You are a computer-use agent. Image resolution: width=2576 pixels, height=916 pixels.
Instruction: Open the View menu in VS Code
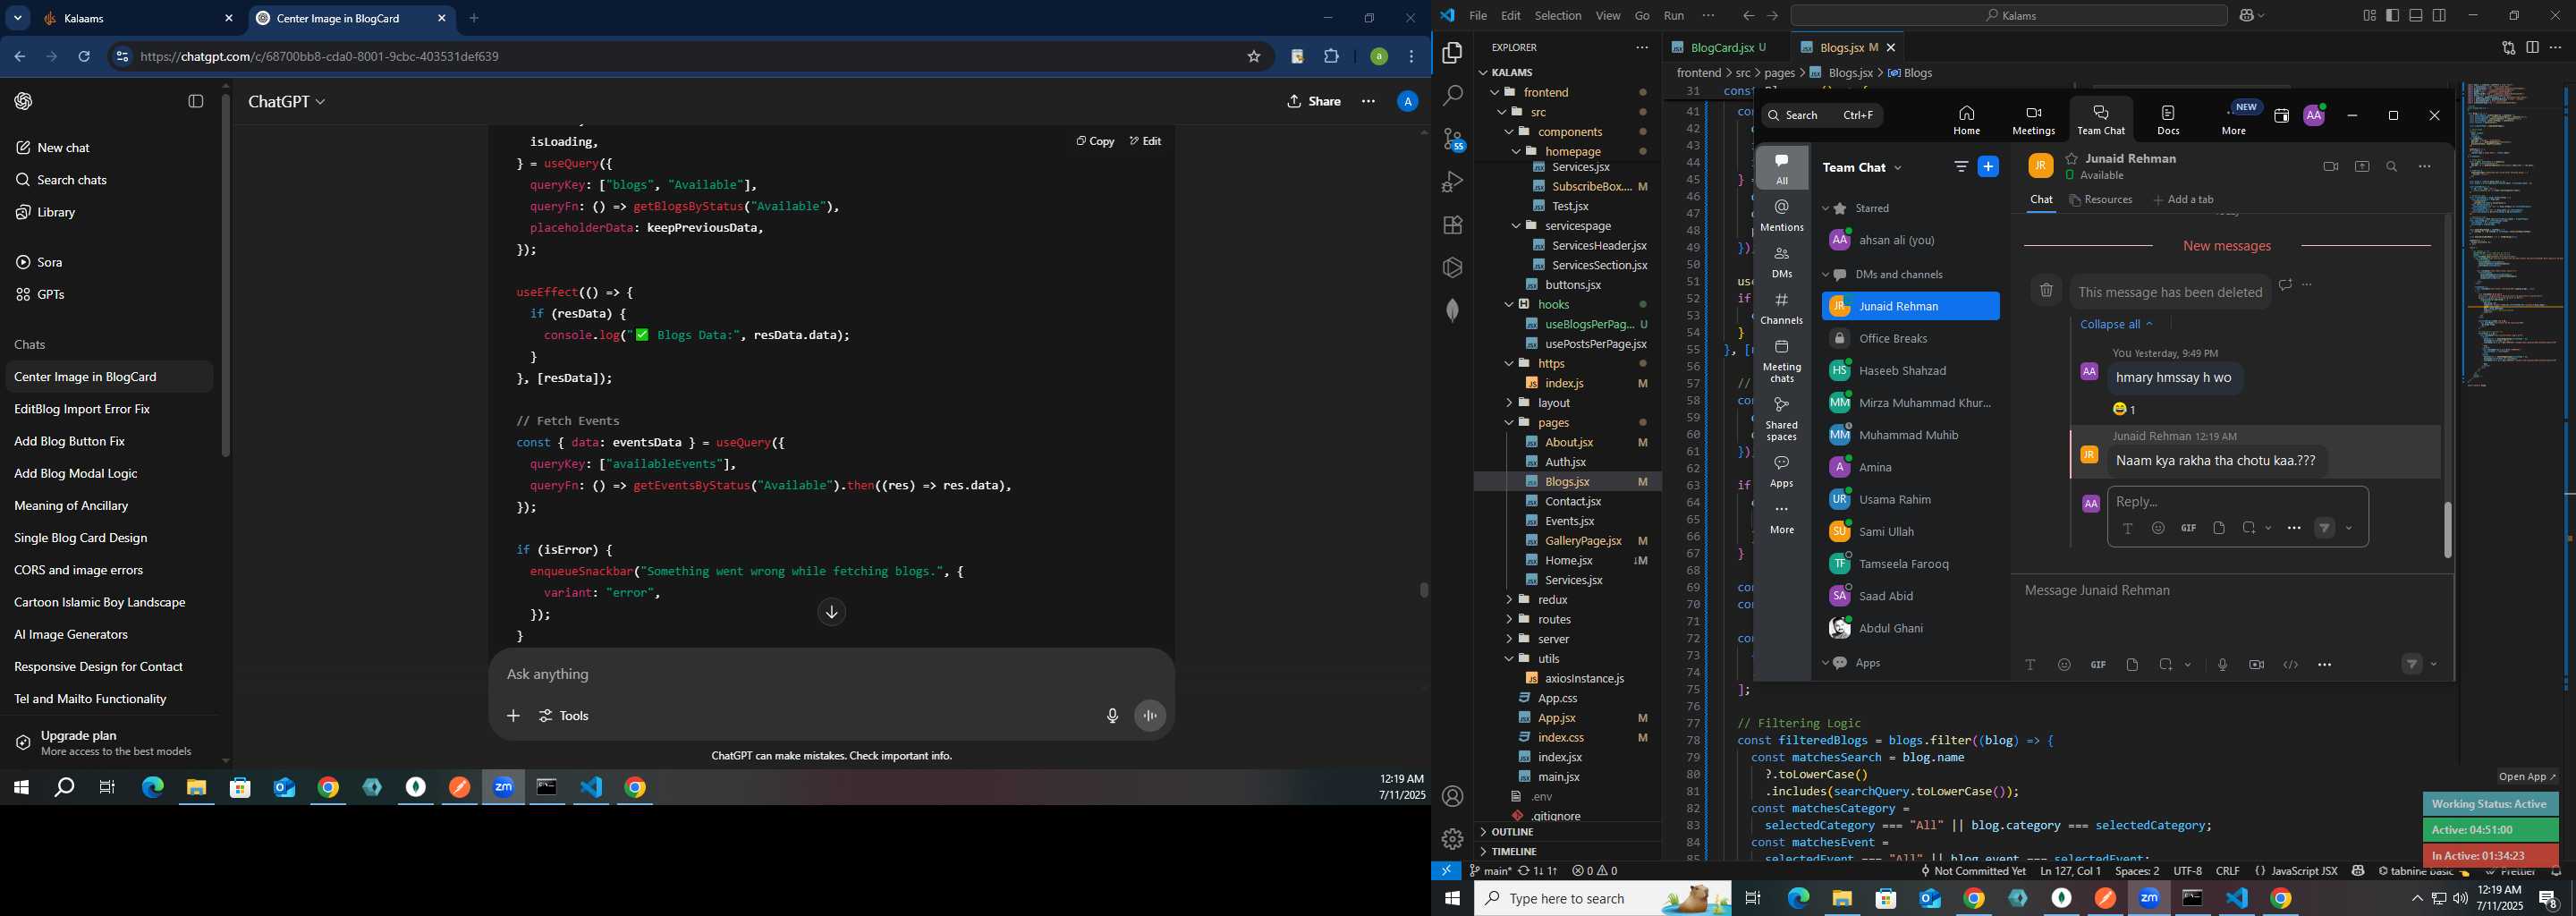[1608, 15]
